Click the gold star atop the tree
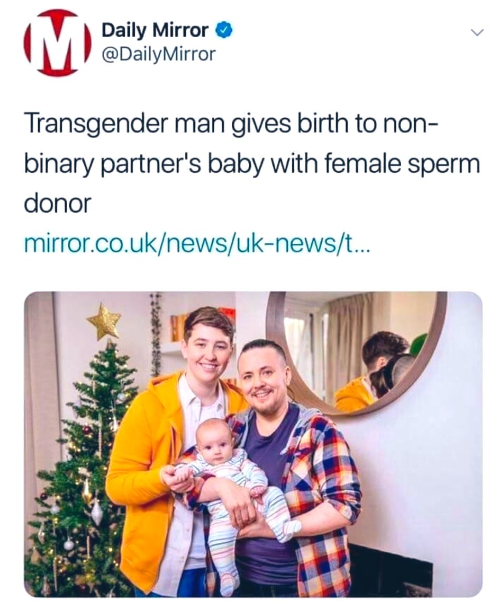This screenshot has height=603, width=499. point(104,321)
